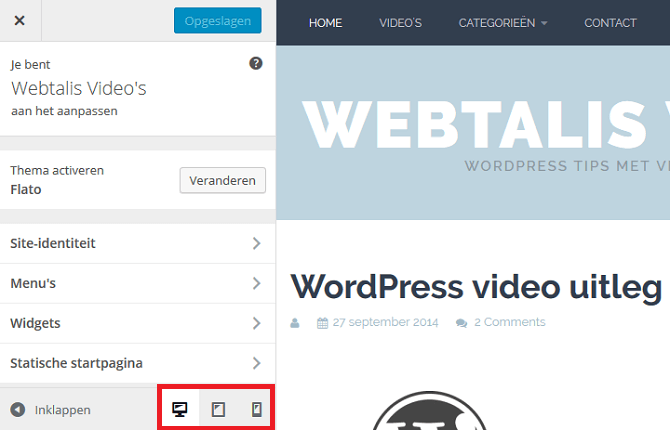670x430 pixels.
Task: Expand the Widgets chevron arrow
Action: [x=256, y=323]
